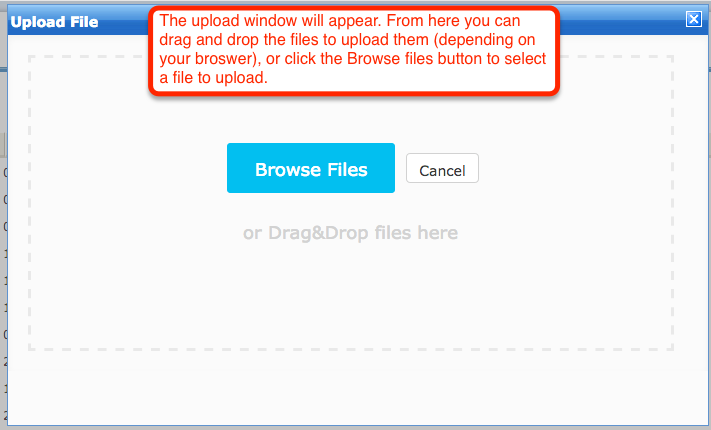Screen dimensions: 711x430
Task: Cancel the file upload
Action: (x=442, y=168)
